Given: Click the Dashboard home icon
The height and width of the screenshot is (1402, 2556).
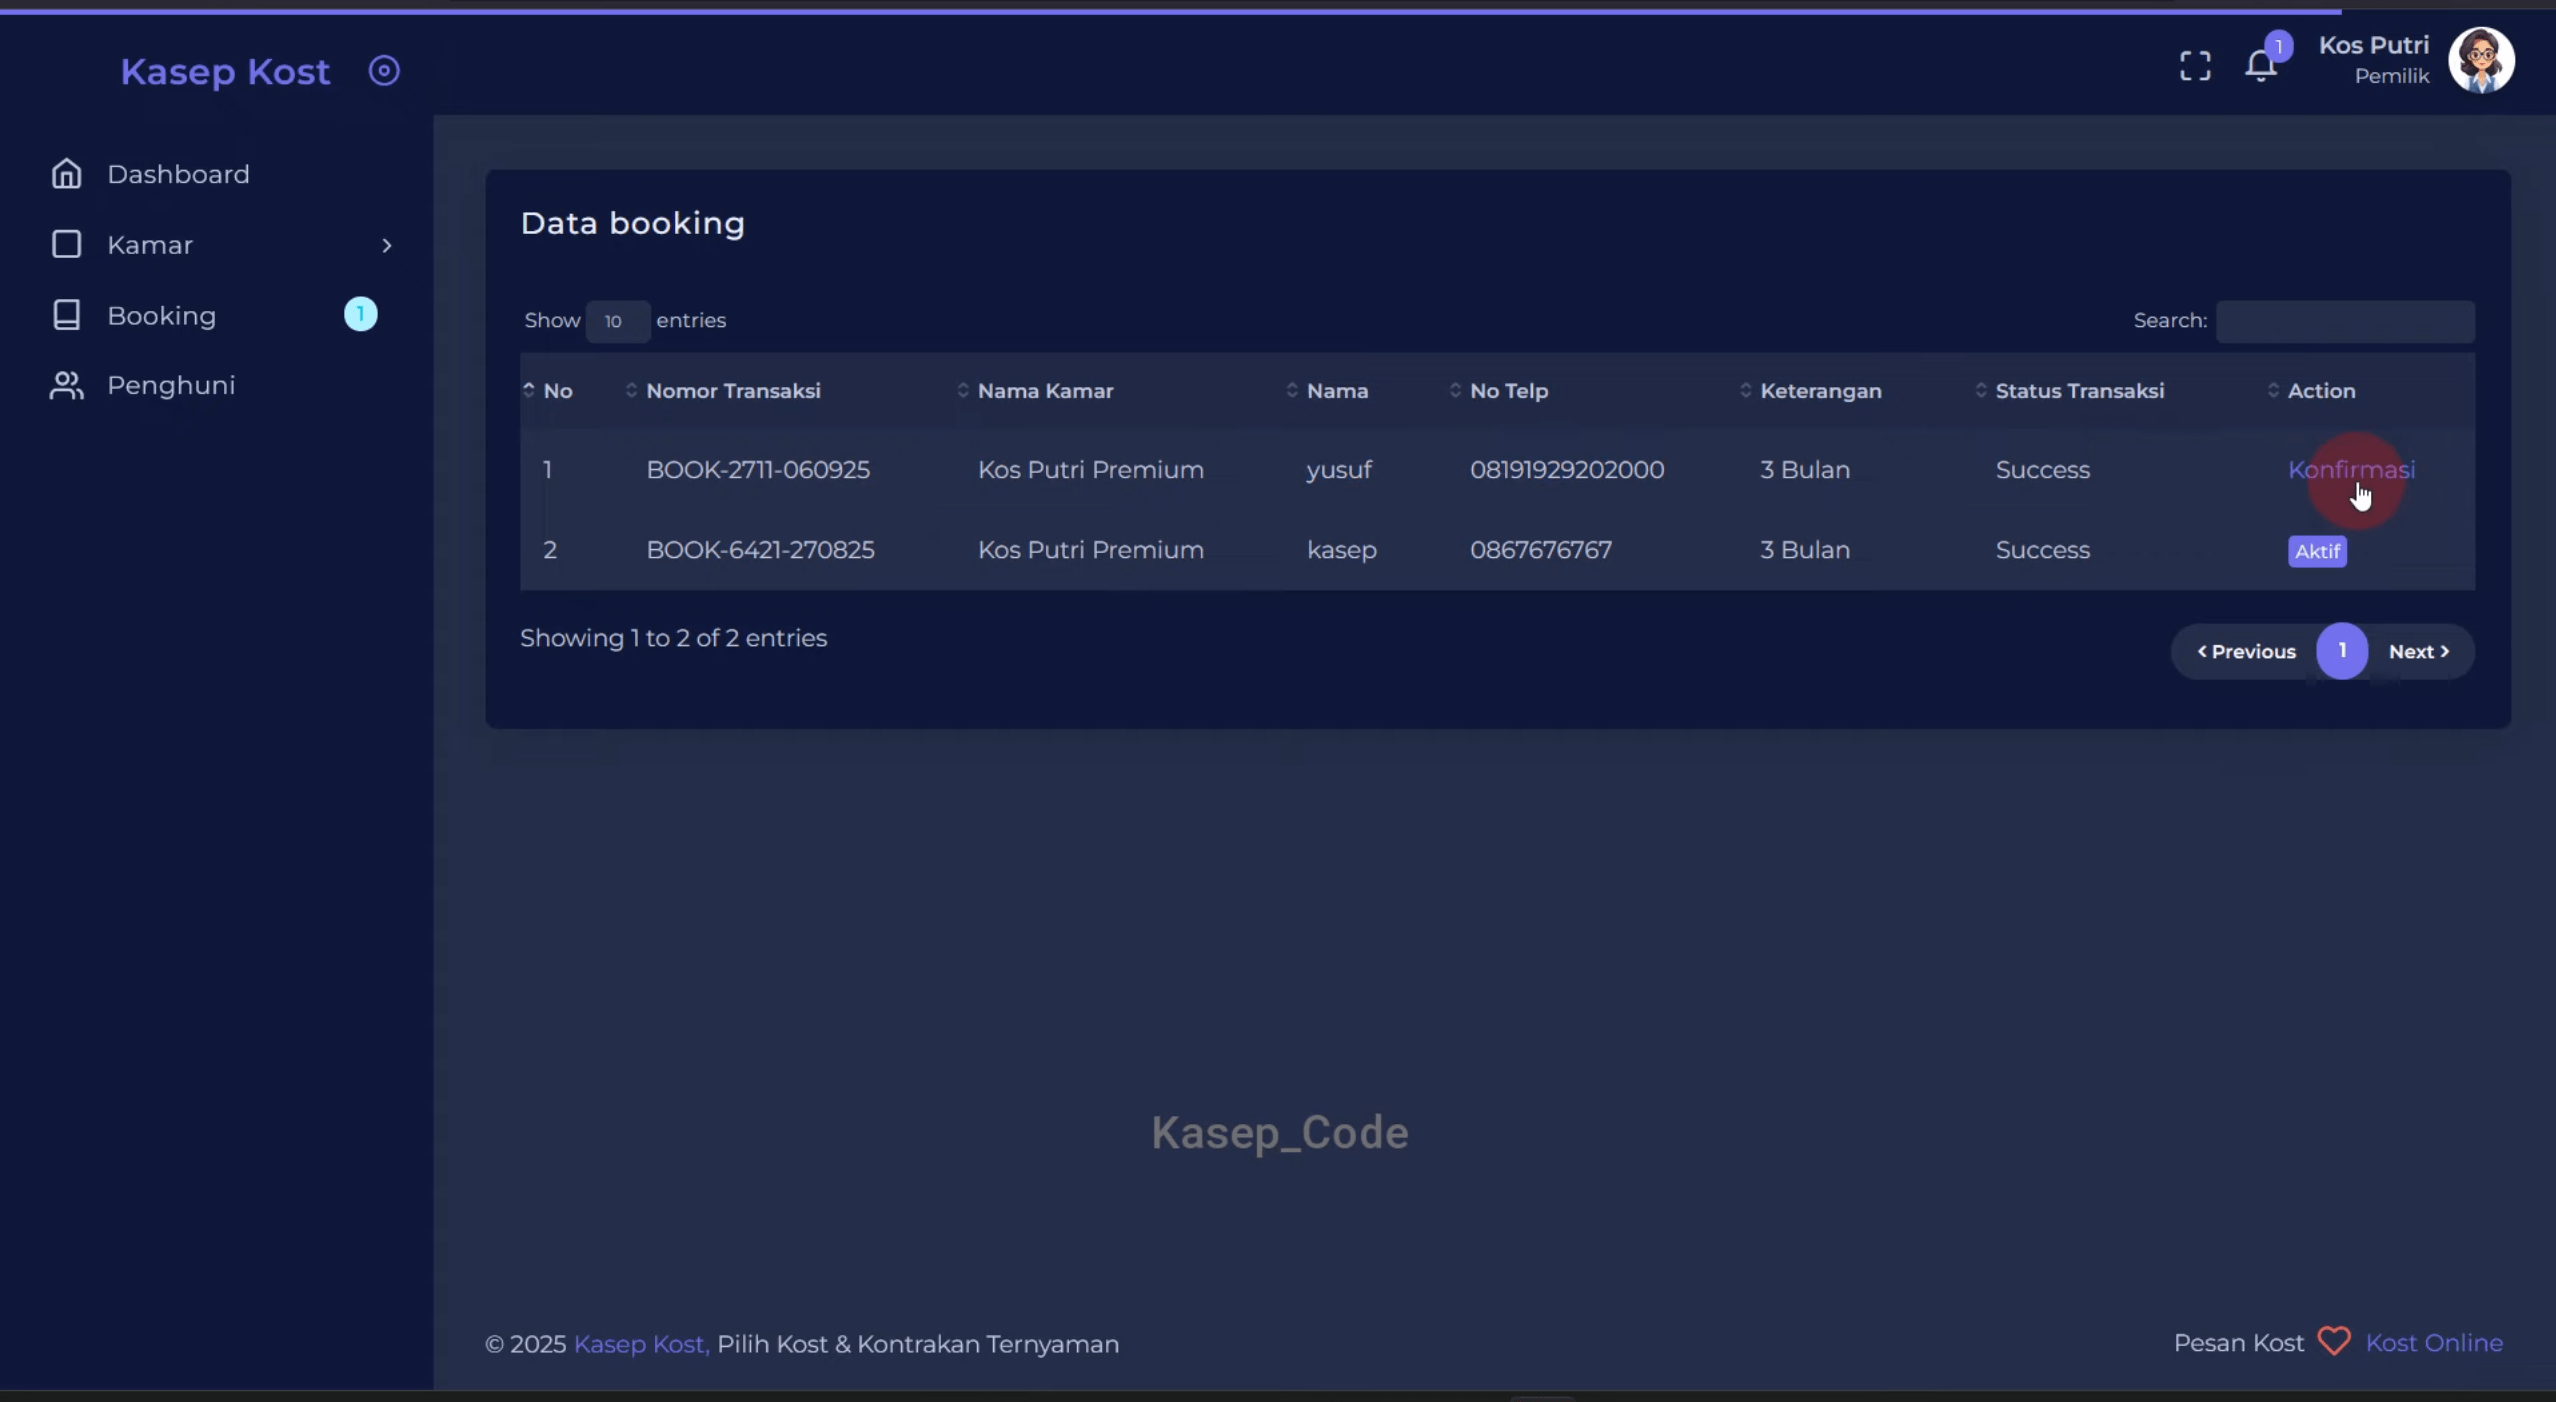Looking at the screenshot, I should point(66,174).
